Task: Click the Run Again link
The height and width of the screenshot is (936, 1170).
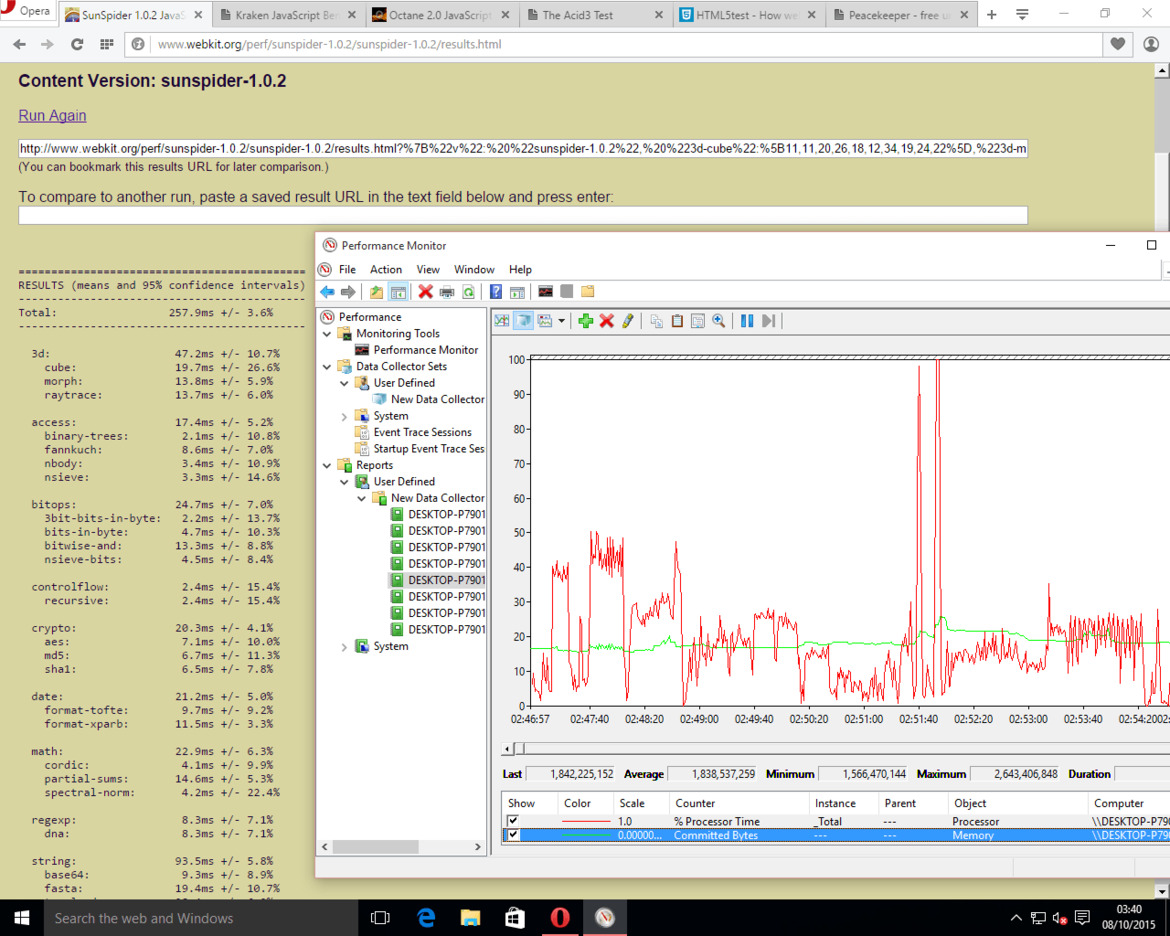Action: tap(52, 116)
